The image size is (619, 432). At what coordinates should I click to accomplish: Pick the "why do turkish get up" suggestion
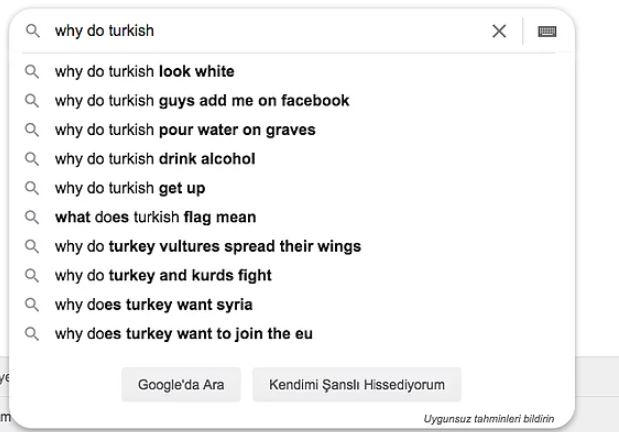(130, 188)
